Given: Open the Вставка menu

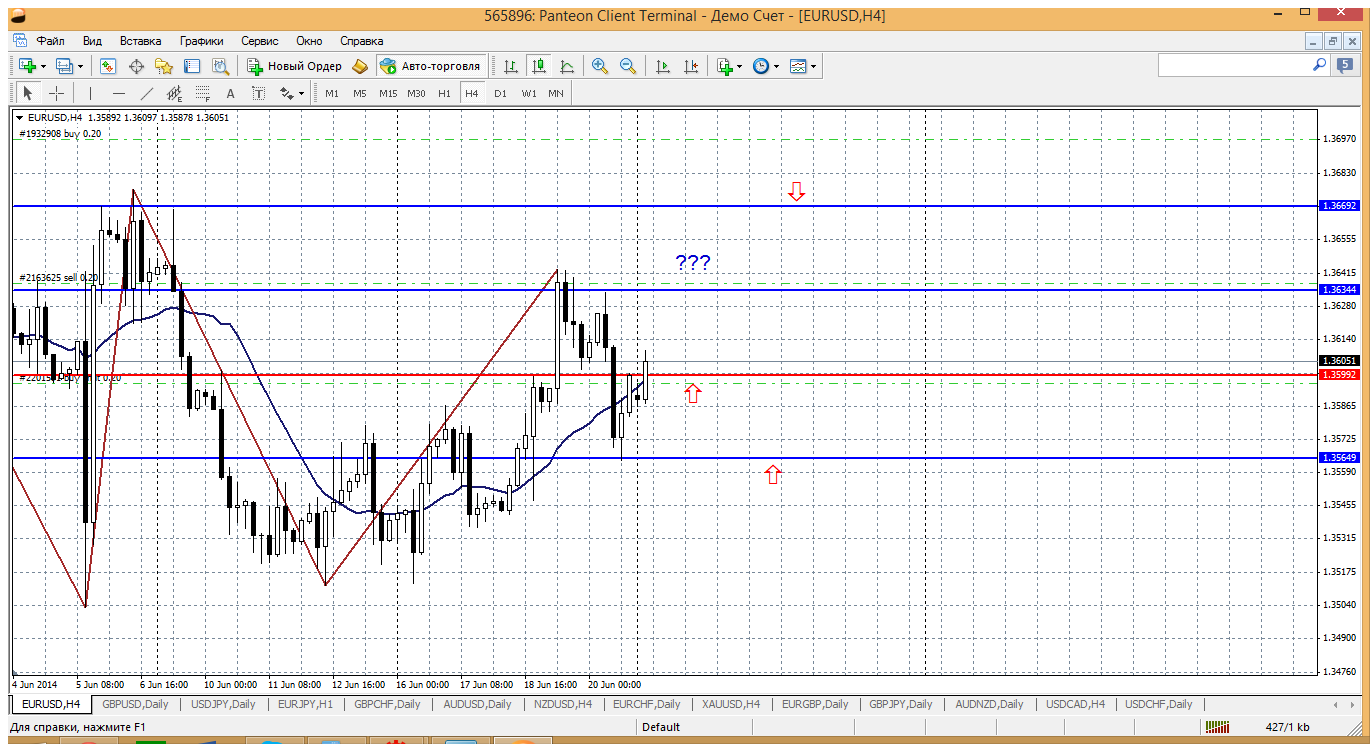Looking at the screenshot, I should coord(140,41).
